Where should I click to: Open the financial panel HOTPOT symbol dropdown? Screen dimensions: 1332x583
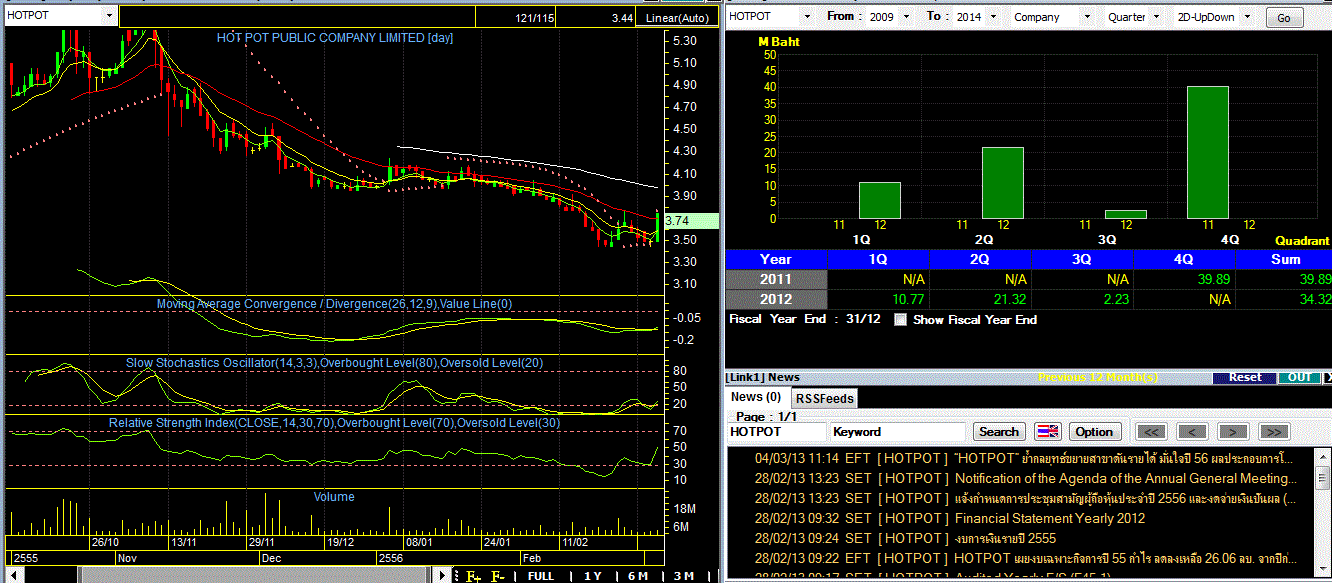(805, 17)
